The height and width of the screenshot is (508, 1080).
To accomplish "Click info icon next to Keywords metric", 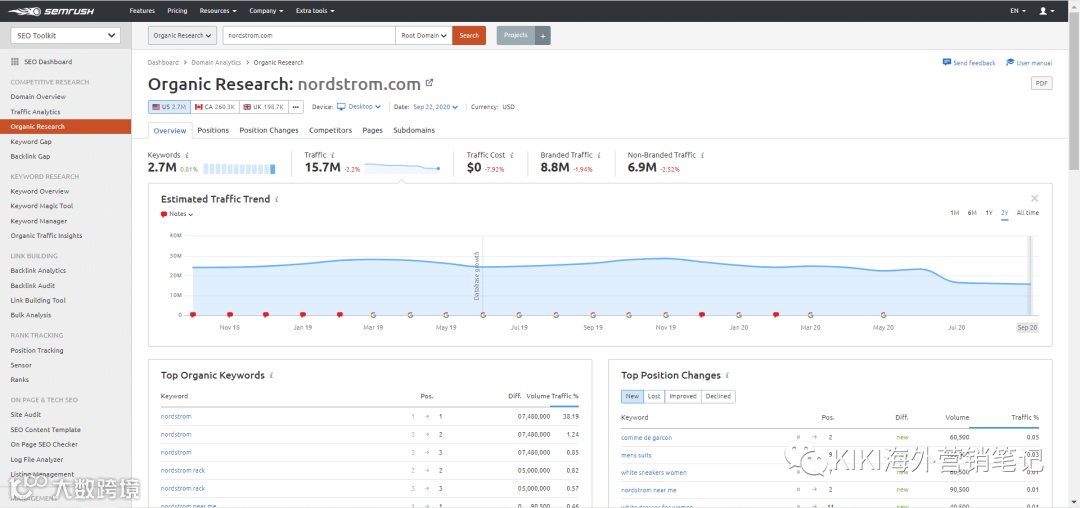I will pyautogui.click(x=187, y=156).
